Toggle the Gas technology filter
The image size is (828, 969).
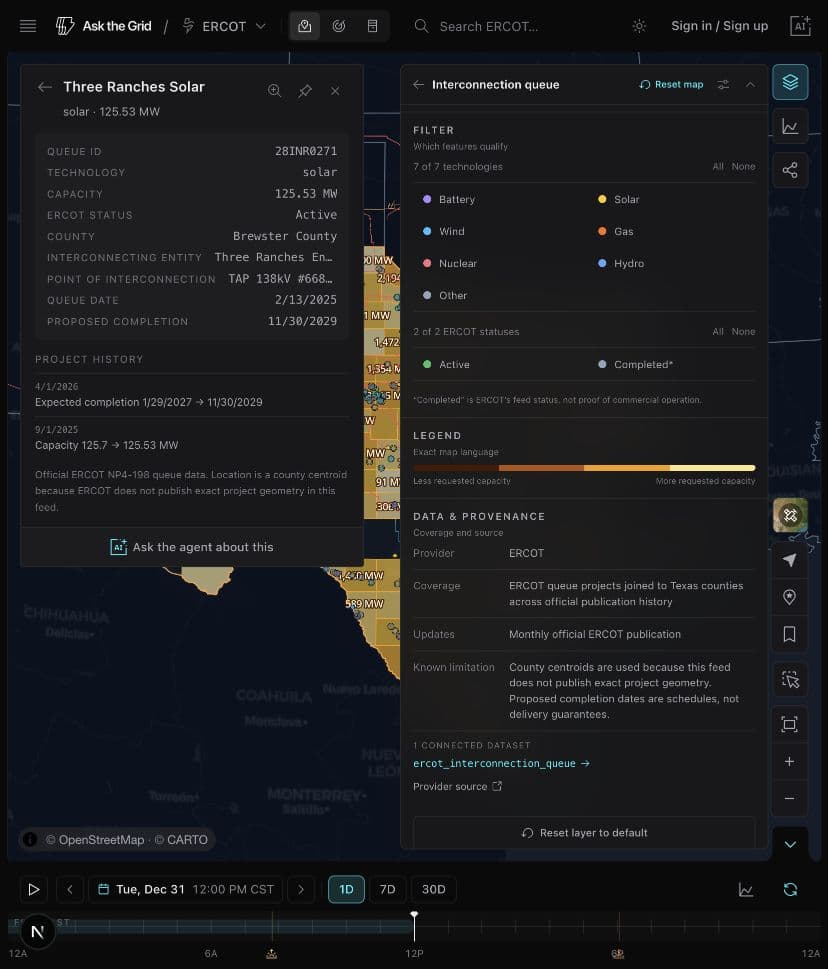(615, 232)
